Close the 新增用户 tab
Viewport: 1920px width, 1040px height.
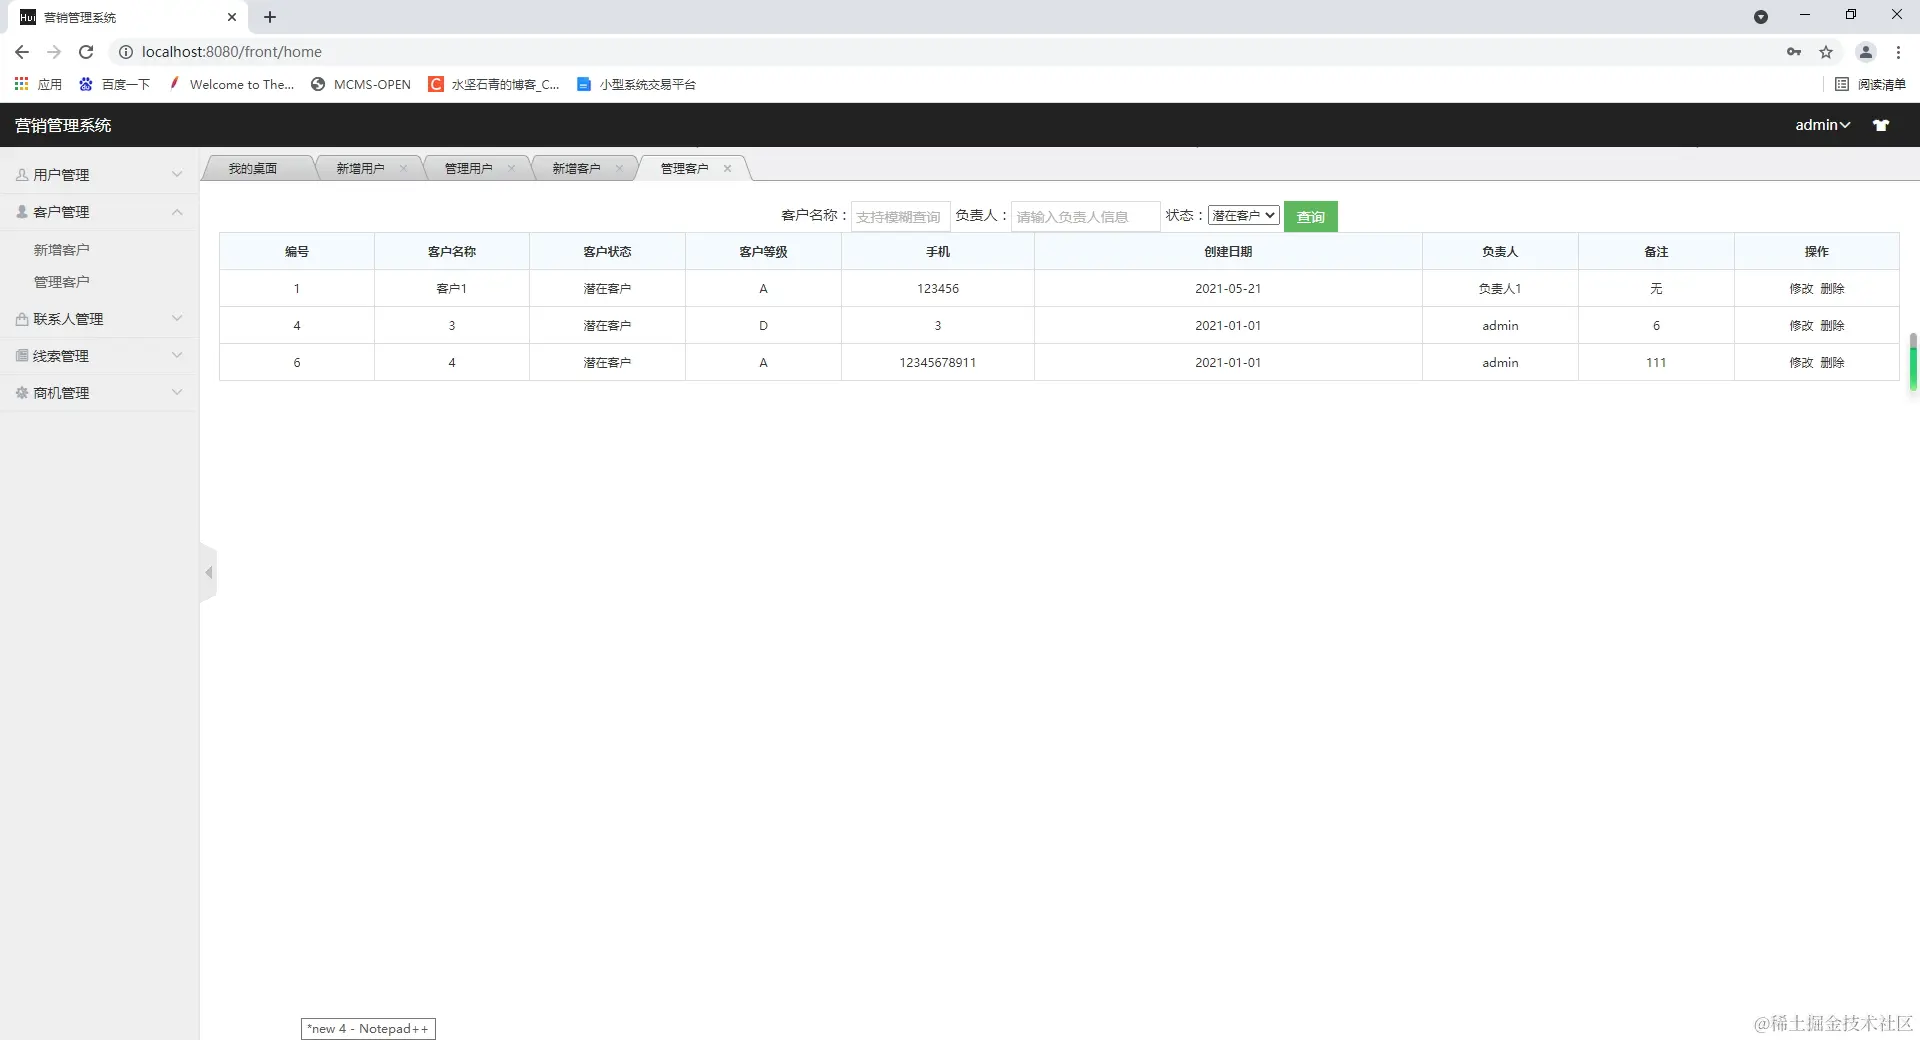click(x=404, y=168)
